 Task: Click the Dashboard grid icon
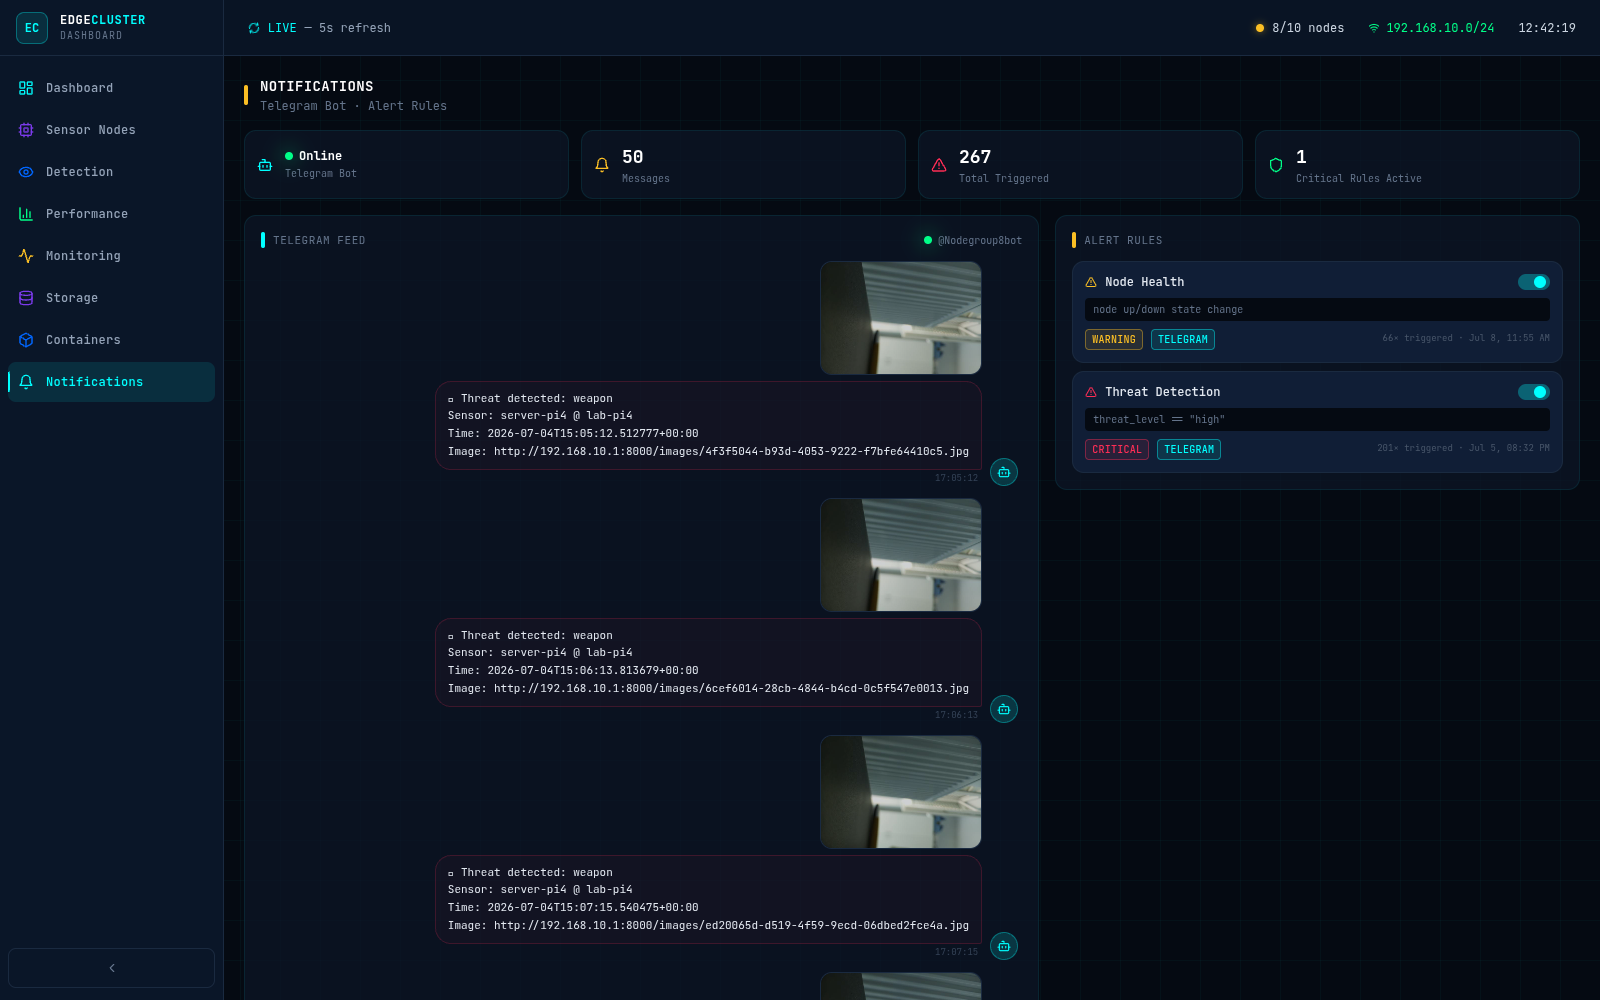[26, 88]
